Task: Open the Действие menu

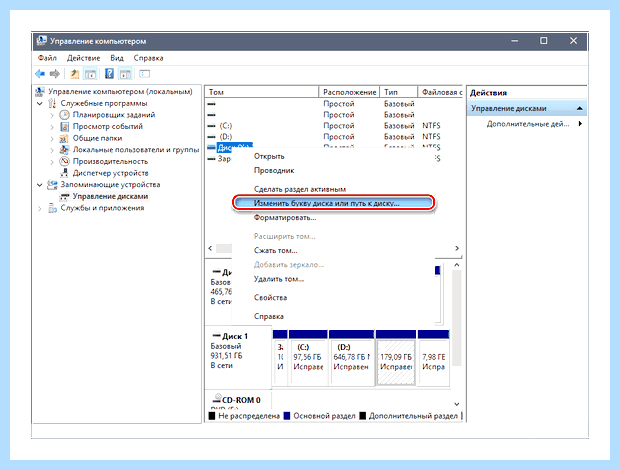Action: (83, 58)
